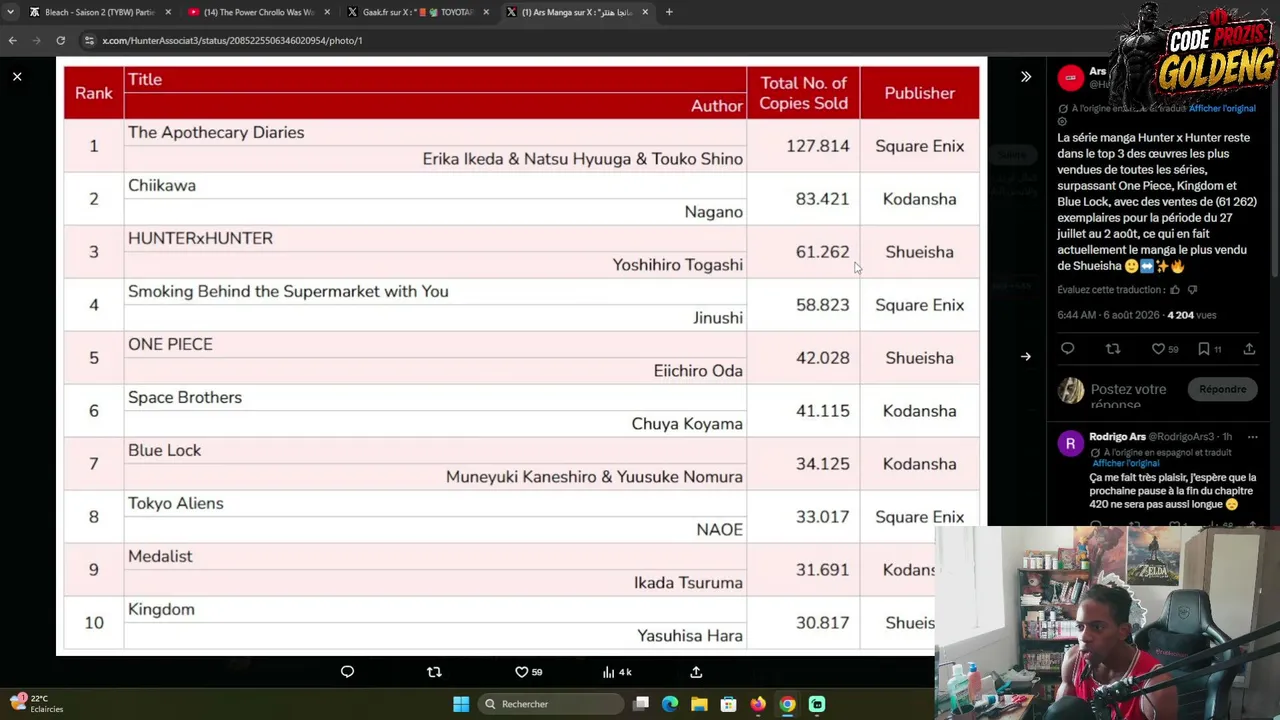Screen dimensions: 1280x720
Task: Go back to the previous page
Action: pos(12,40)
